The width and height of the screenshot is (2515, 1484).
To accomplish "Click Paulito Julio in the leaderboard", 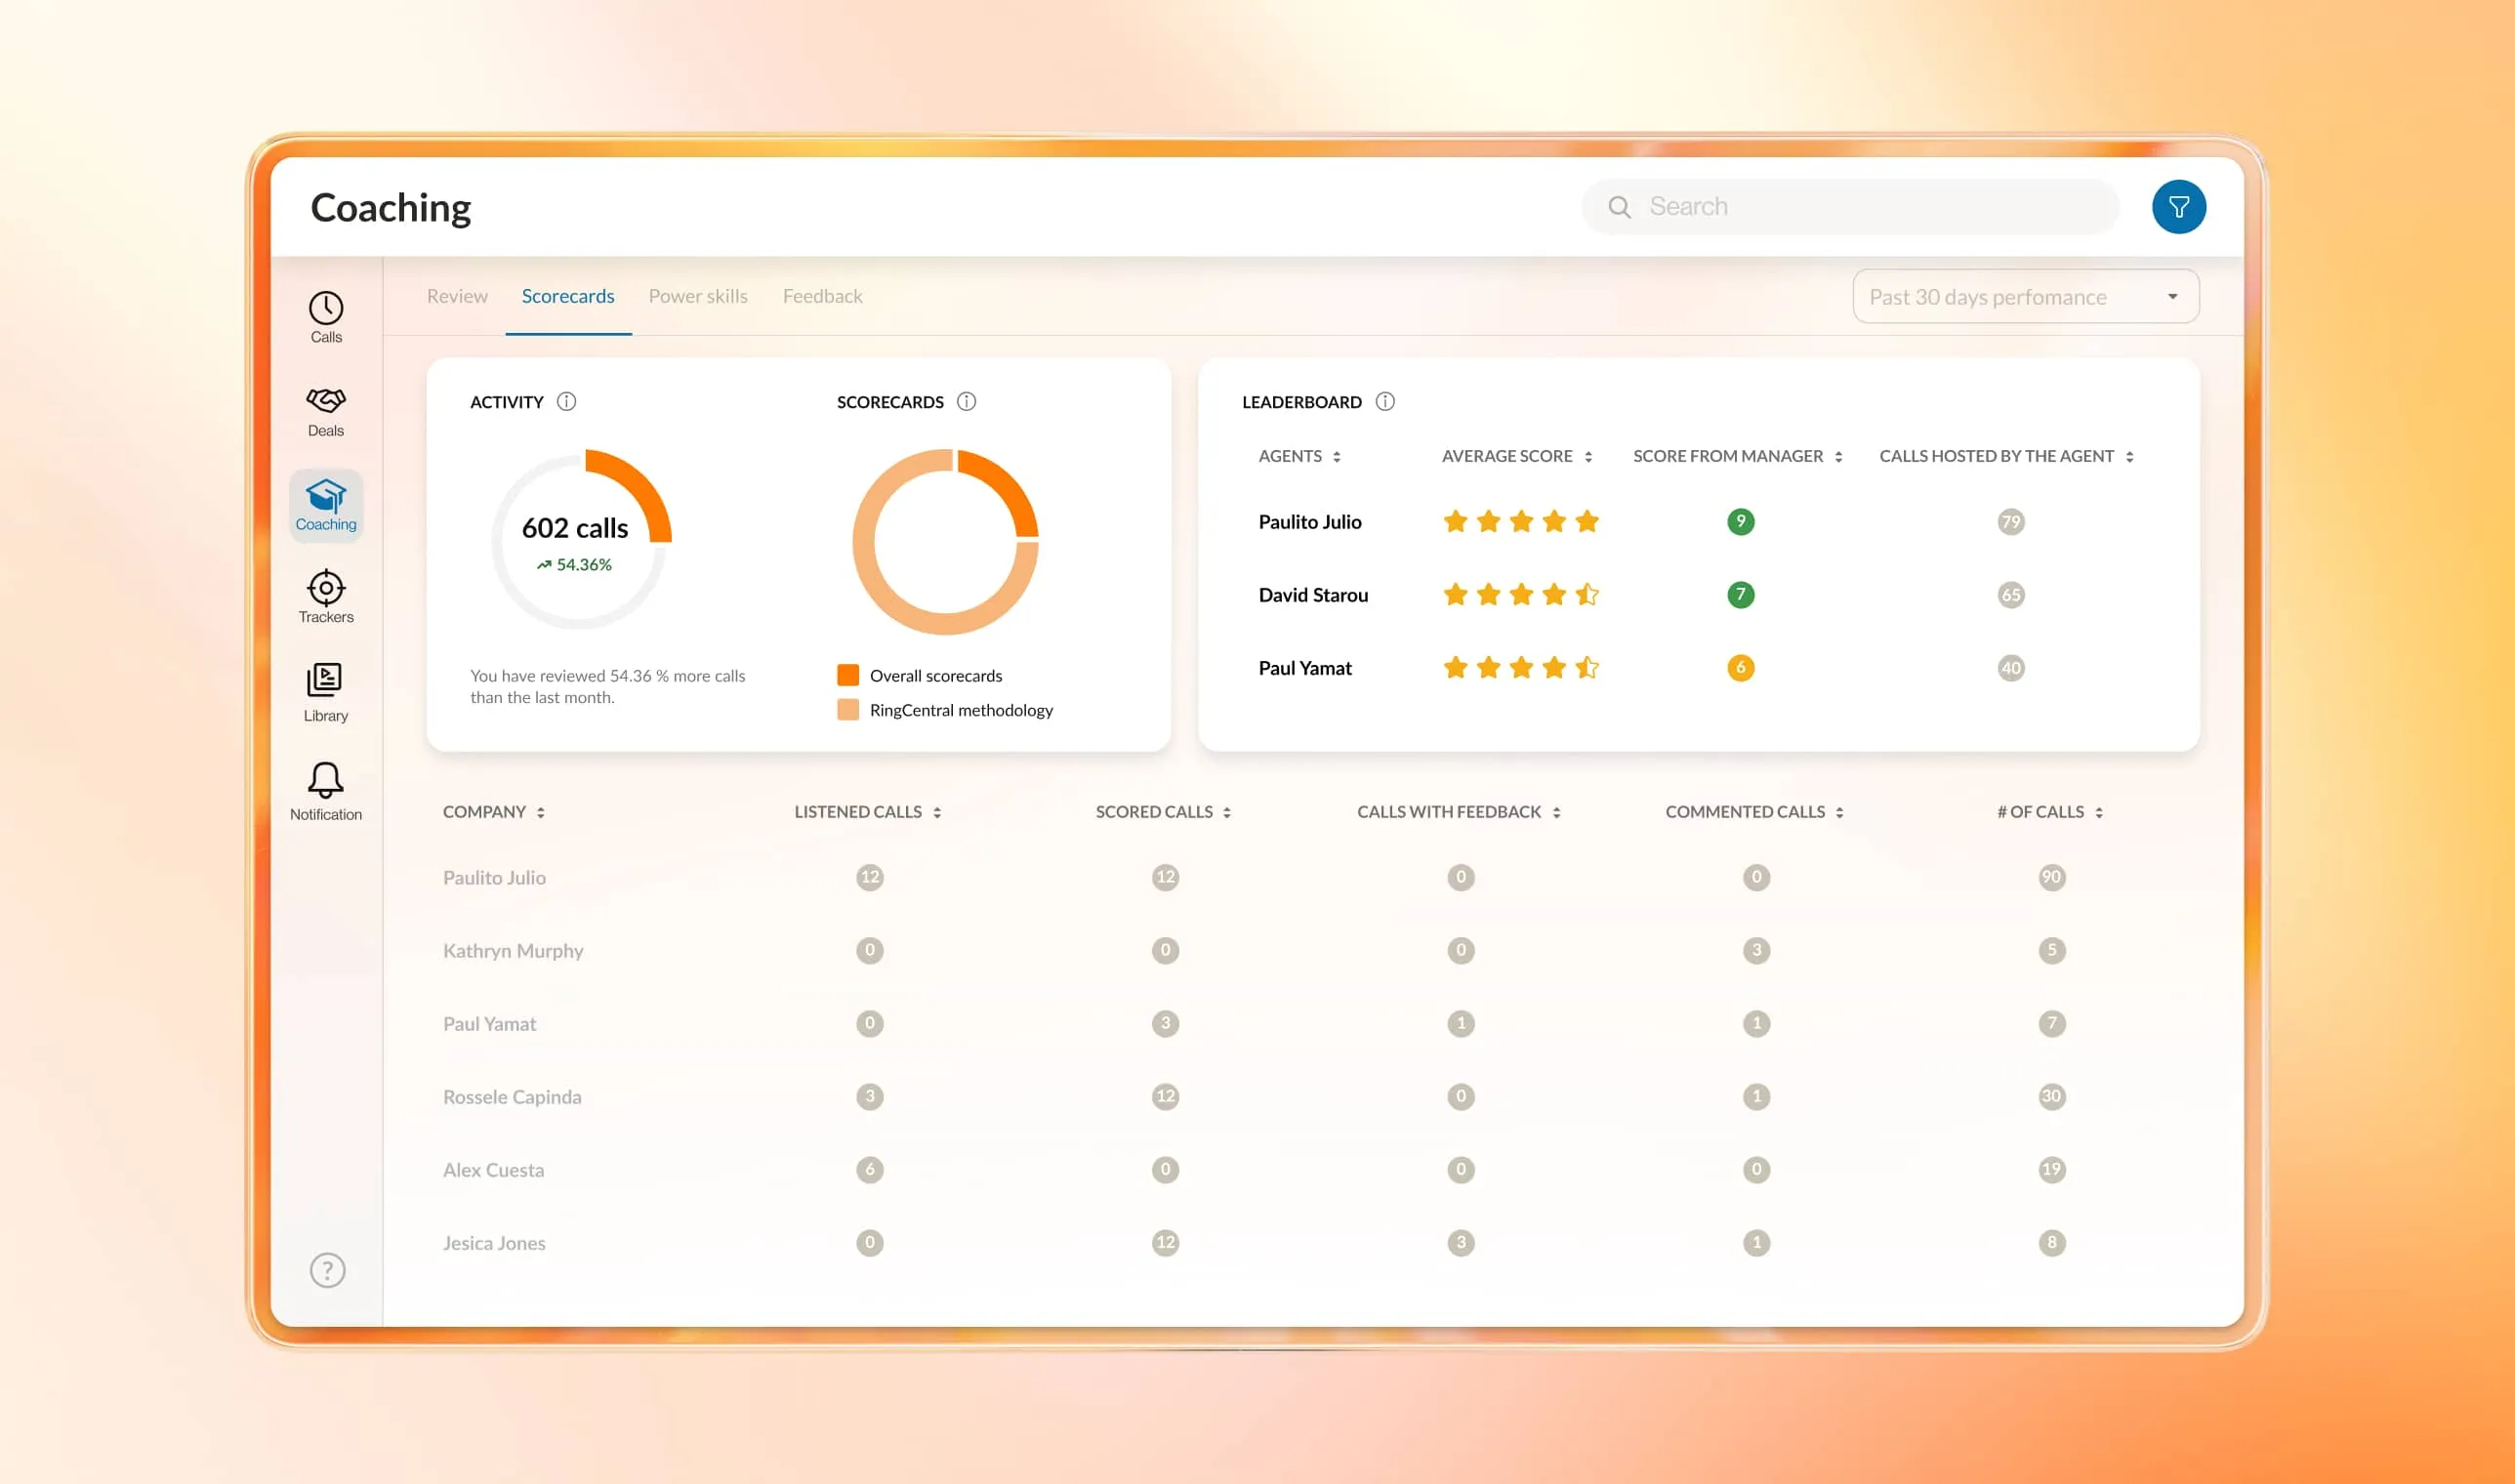I will coord(1309,521).
